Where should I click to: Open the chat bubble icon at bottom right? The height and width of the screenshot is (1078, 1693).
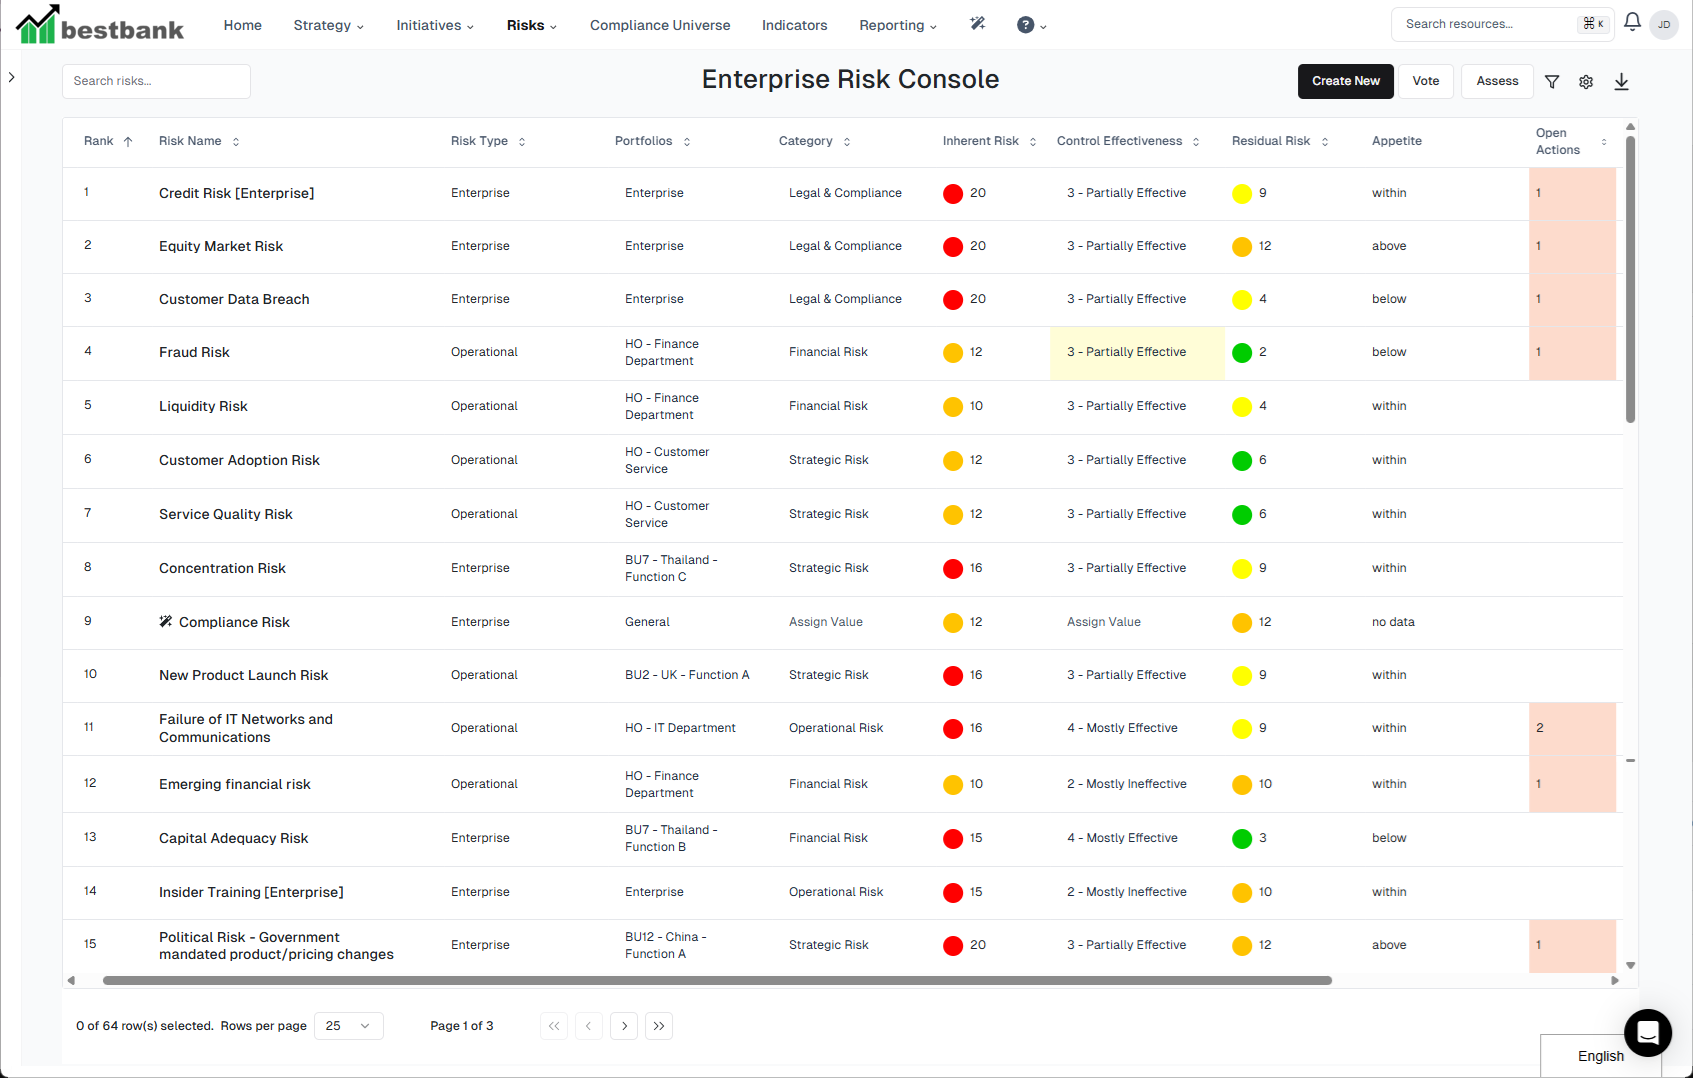click(1647, 1033)
